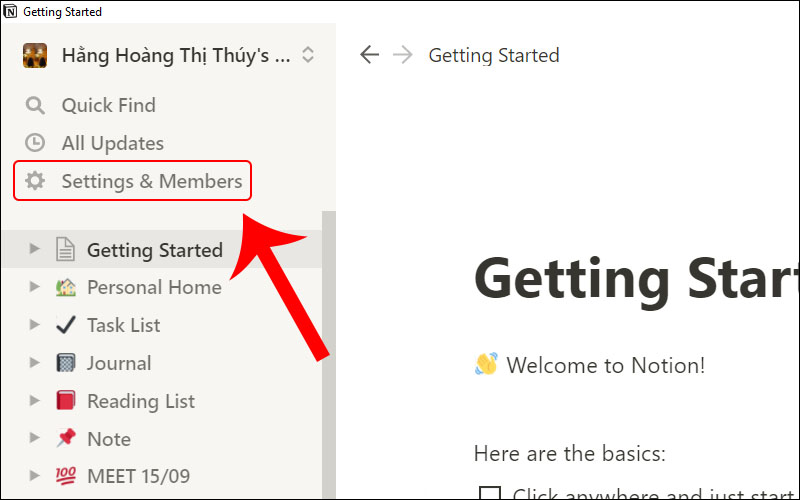800x500 pixels.
Task: Click the Note pushpin icon
Action: click(65, 439)
